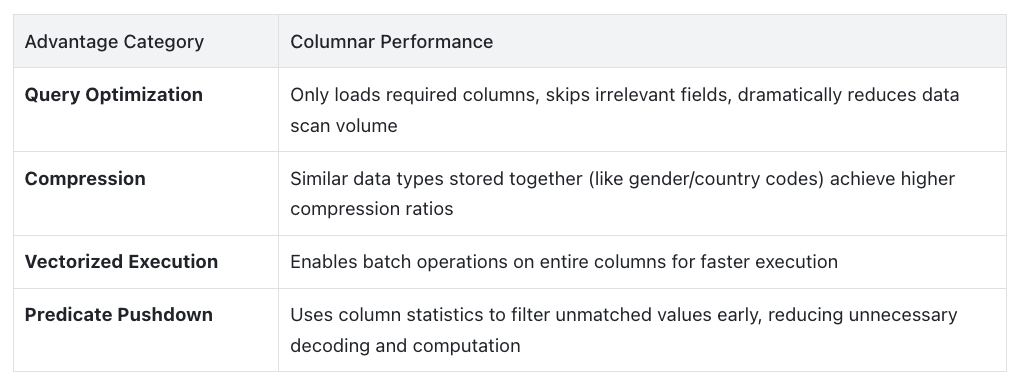The height and width of the screenshot is (382, 1016).
Task: Select the Compression row label
Action: coord(85,179)
